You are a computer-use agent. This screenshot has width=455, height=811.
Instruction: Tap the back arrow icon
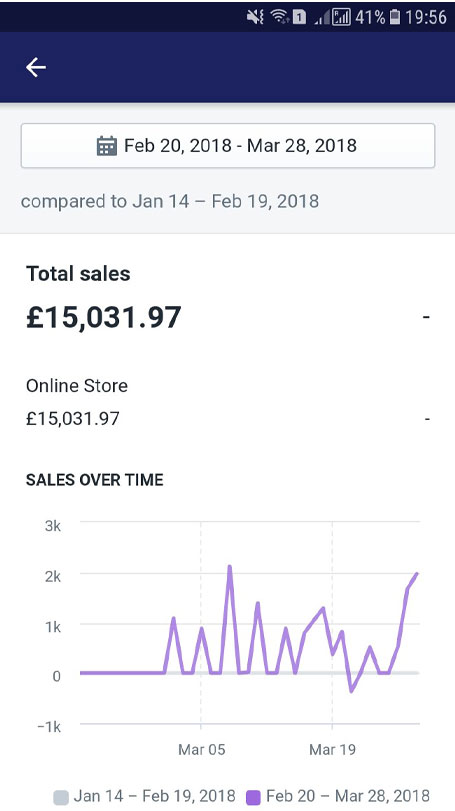coord(36,67)
